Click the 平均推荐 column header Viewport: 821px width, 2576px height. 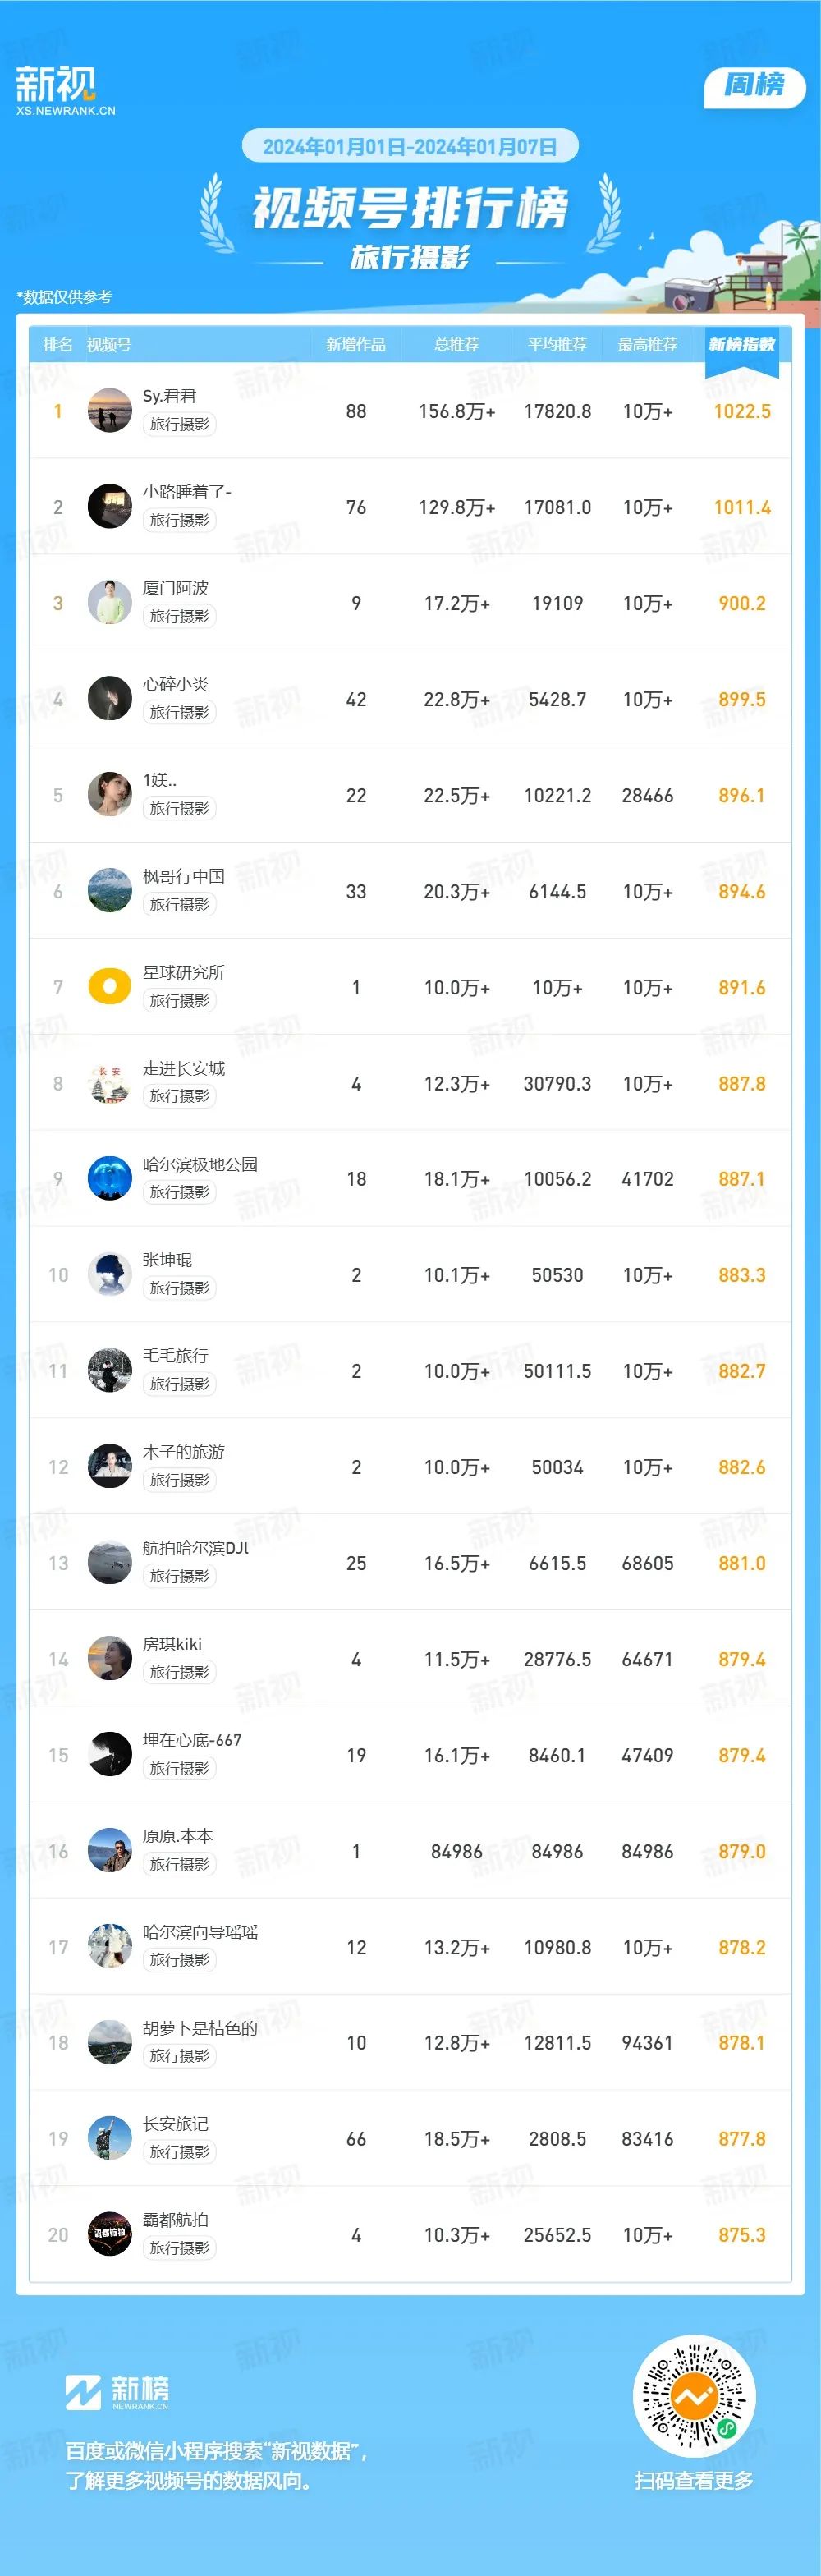(557, 345)
